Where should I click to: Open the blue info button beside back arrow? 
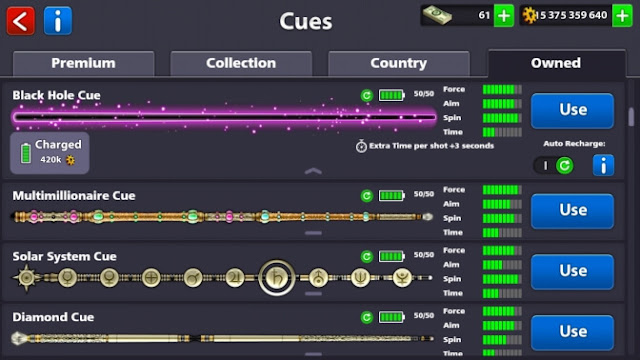58,20
